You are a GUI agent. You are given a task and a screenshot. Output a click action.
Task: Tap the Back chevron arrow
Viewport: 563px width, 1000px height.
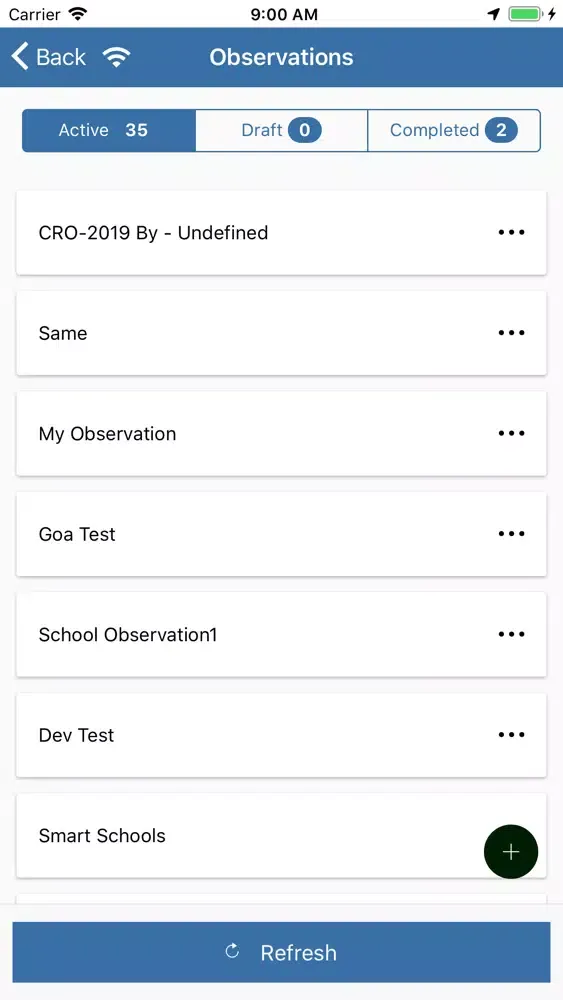click(20, 57)
